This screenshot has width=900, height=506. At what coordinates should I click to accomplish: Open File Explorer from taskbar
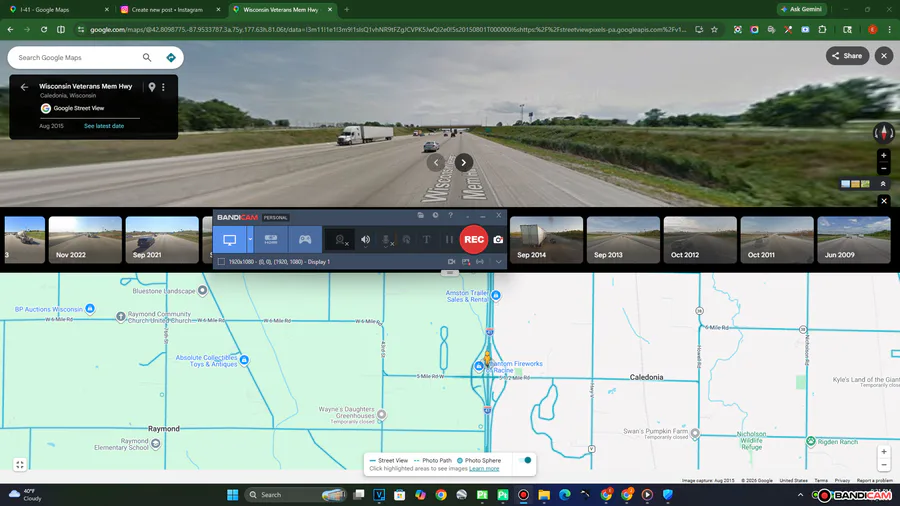point(544,495)
